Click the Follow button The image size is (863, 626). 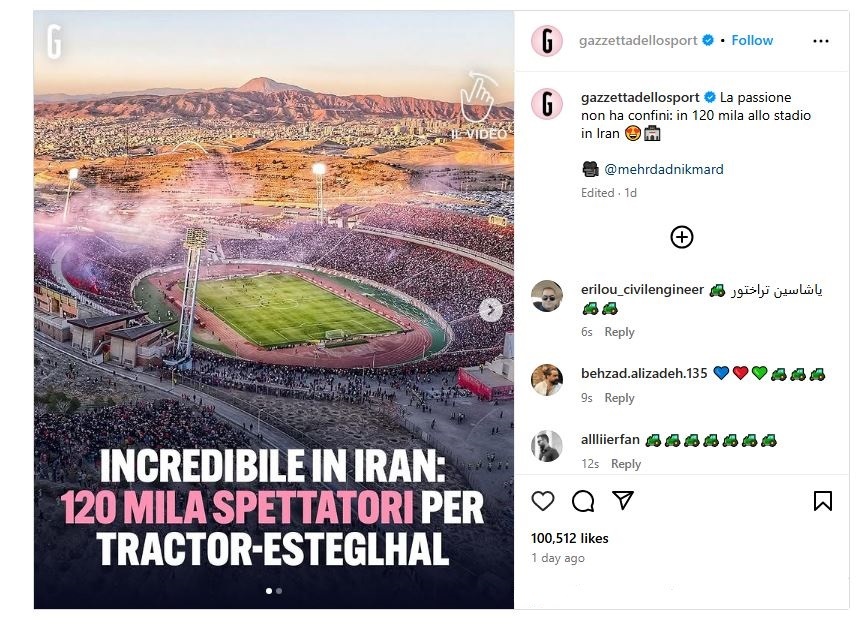point(752,41)
